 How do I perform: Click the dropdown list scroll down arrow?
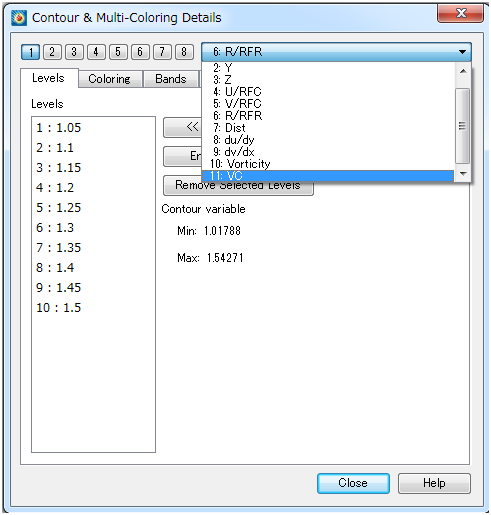[x=463, y=173]
